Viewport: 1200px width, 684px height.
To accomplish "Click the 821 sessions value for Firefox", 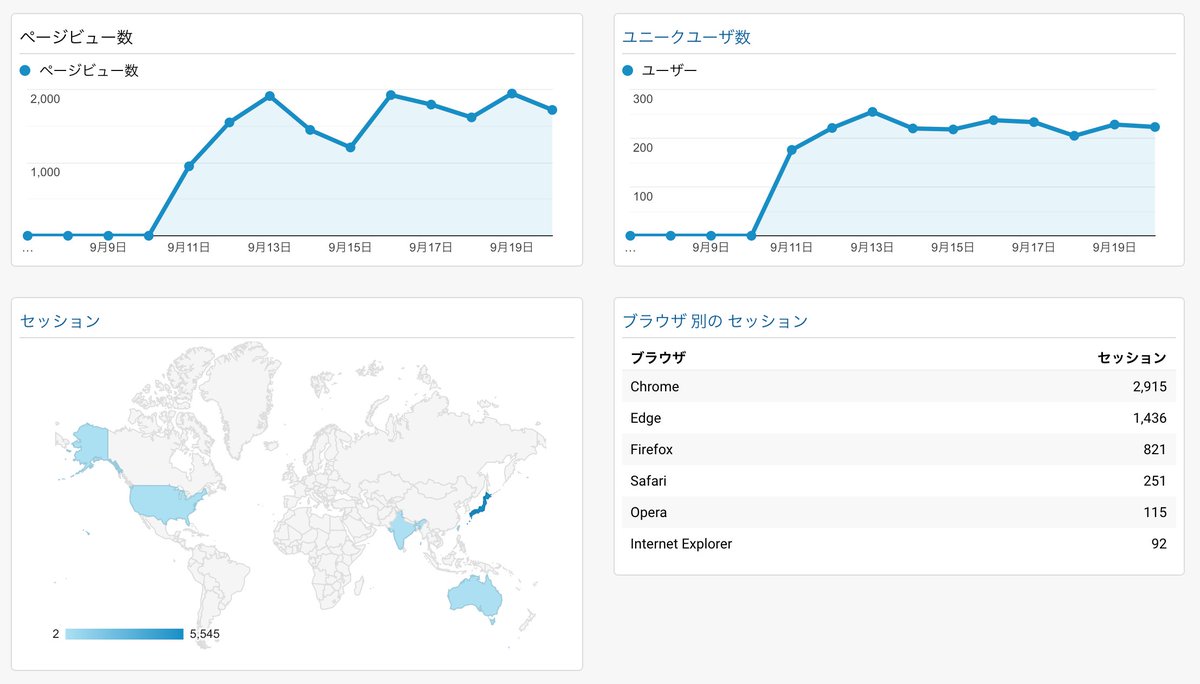I will pos(1155,450).
